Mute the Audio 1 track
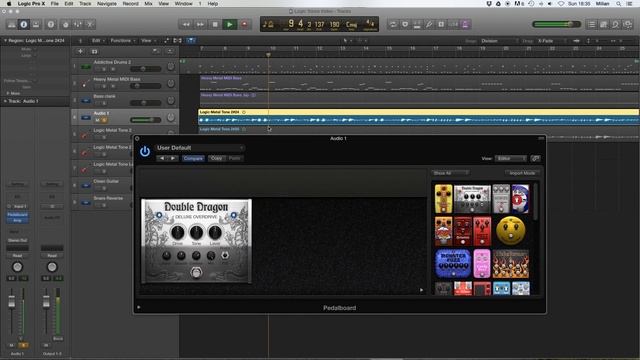 [98, 120]
